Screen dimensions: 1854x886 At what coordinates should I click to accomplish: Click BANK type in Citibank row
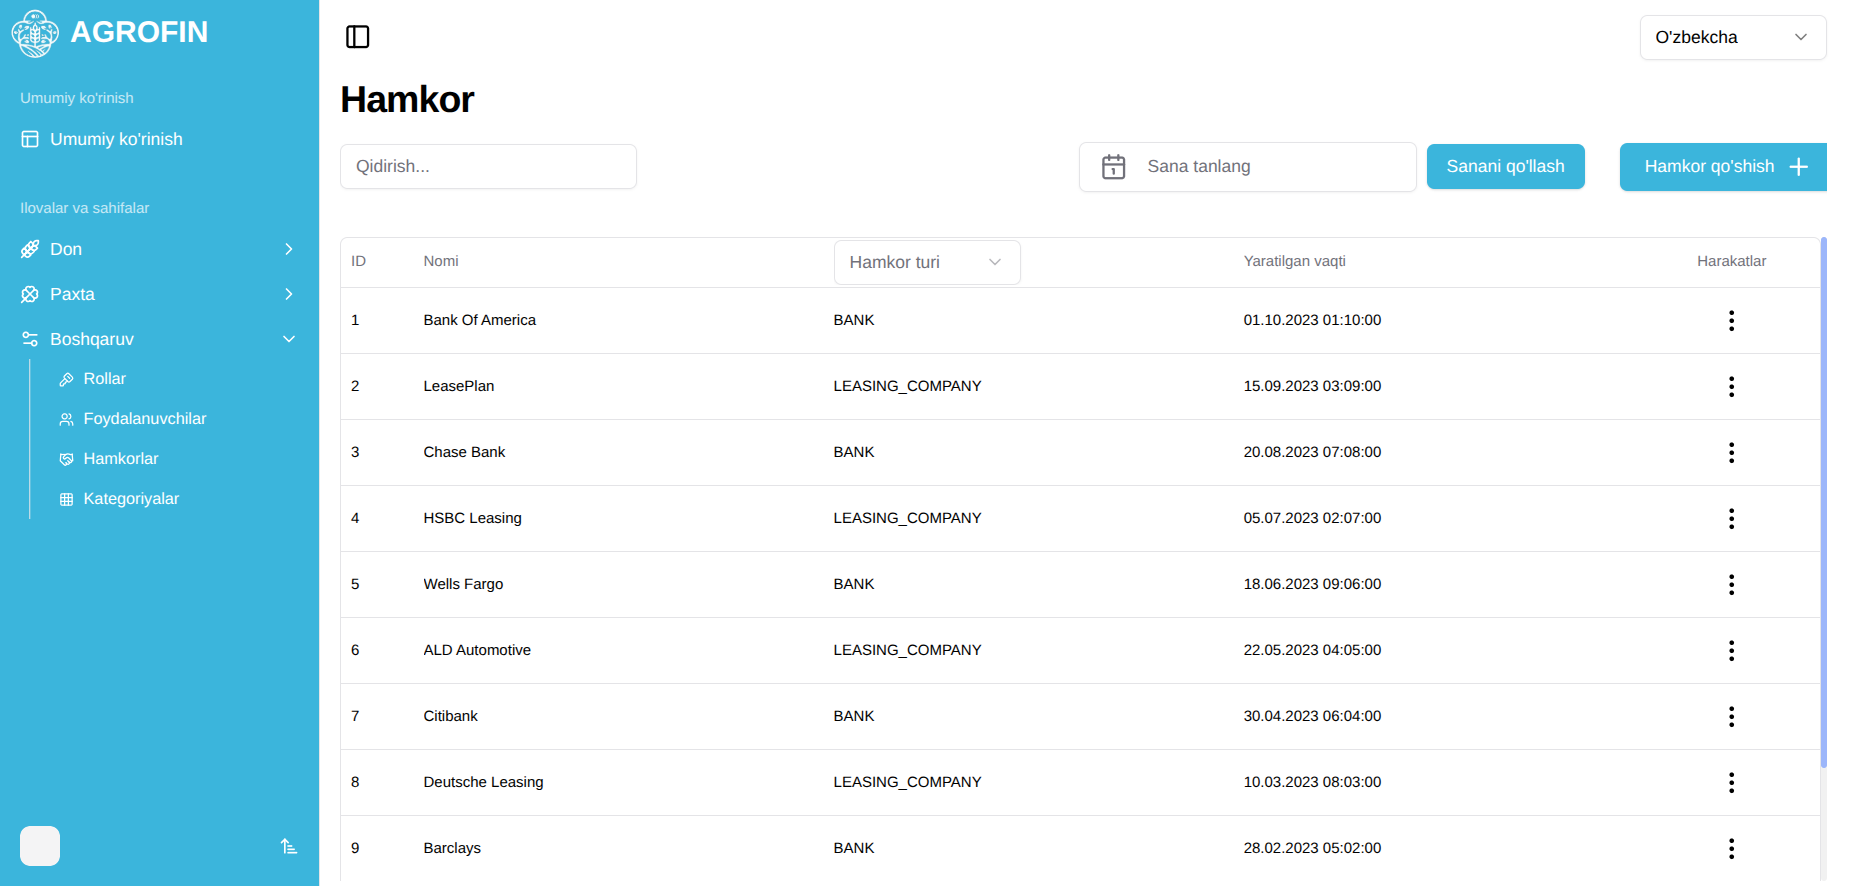pyautogui.click(x=854, y=716)
